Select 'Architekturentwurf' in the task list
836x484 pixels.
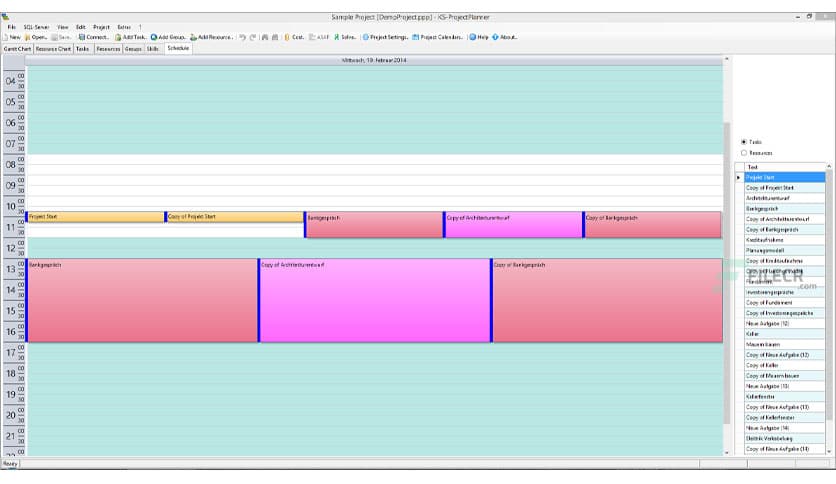[785, 198]
